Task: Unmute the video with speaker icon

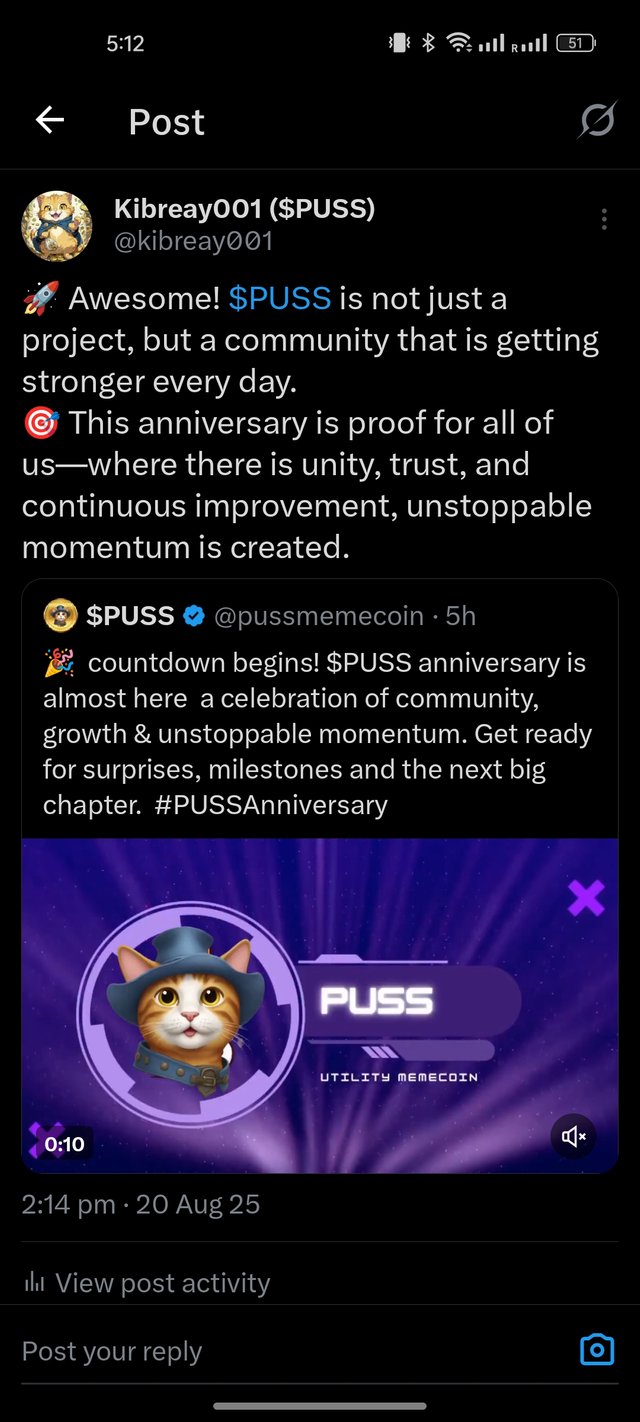Action: coord(574,1137)
